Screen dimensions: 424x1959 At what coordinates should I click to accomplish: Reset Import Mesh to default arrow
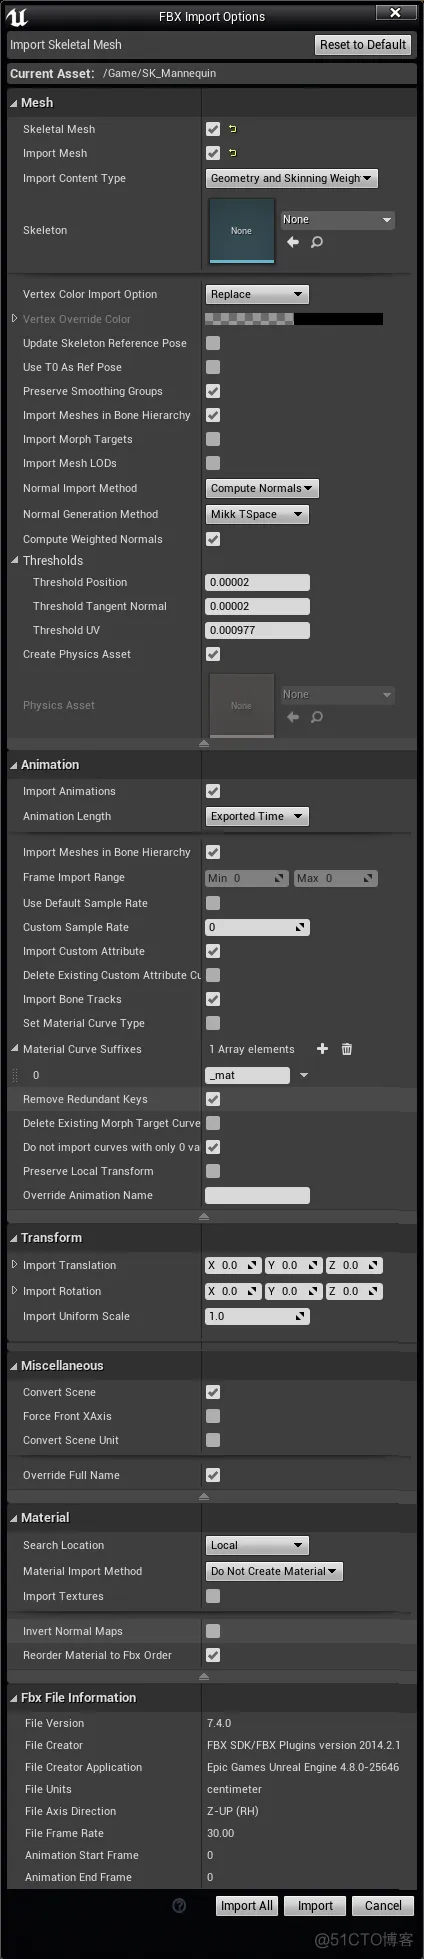[232, 153]
